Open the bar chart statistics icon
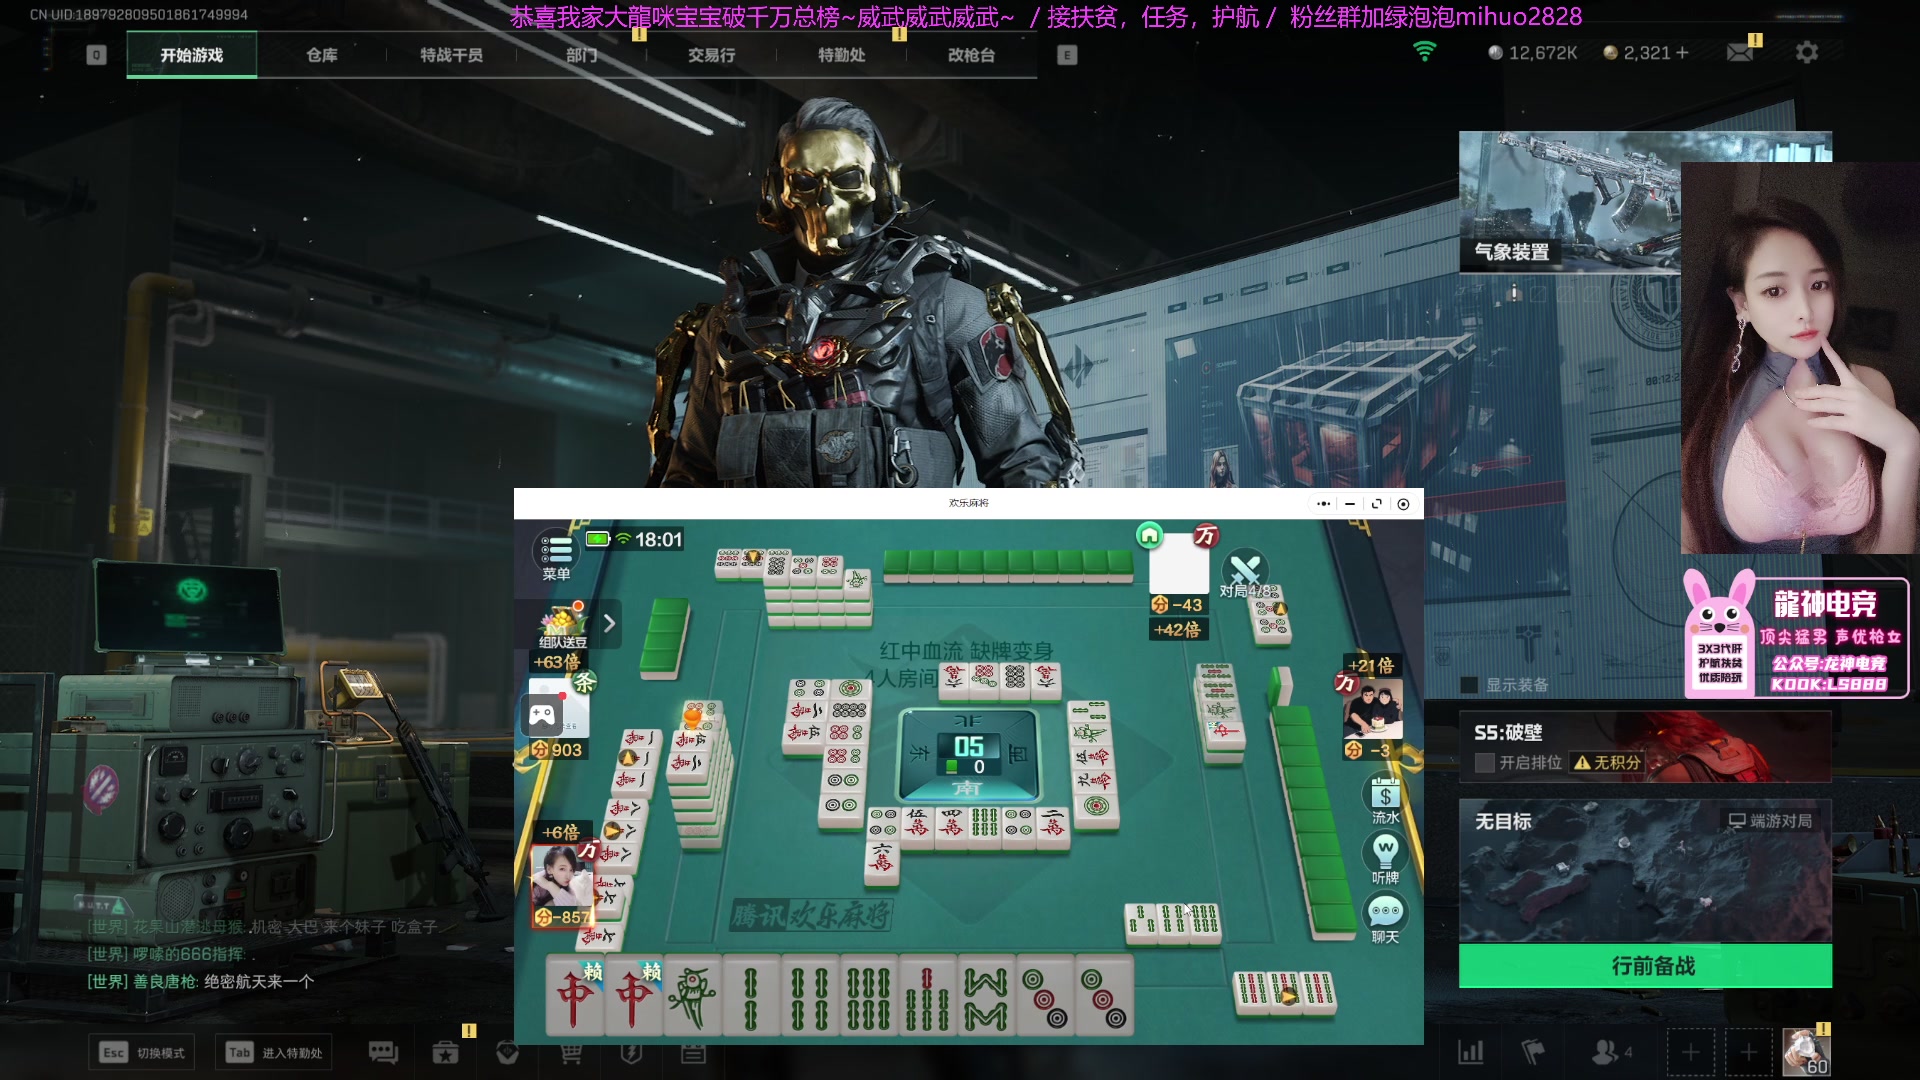The image size is (1920, 1080). pos(1471,1052)
